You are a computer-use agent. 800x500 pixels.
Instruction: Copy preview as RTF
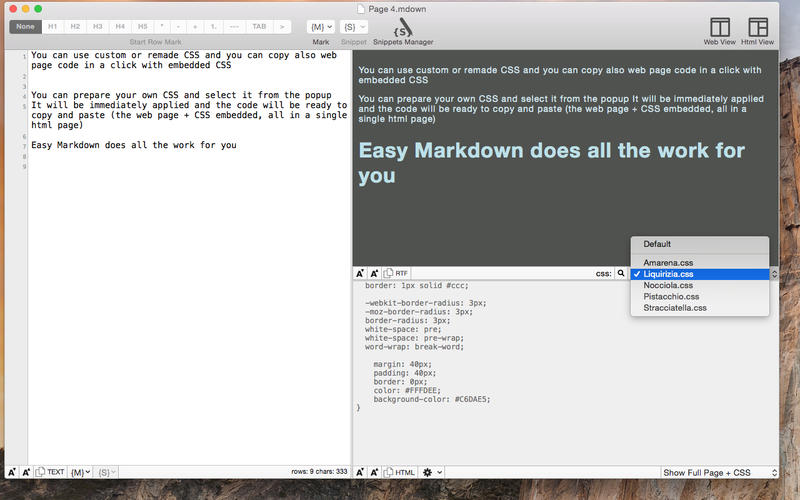pyautogui.click(x=396, y=273)
